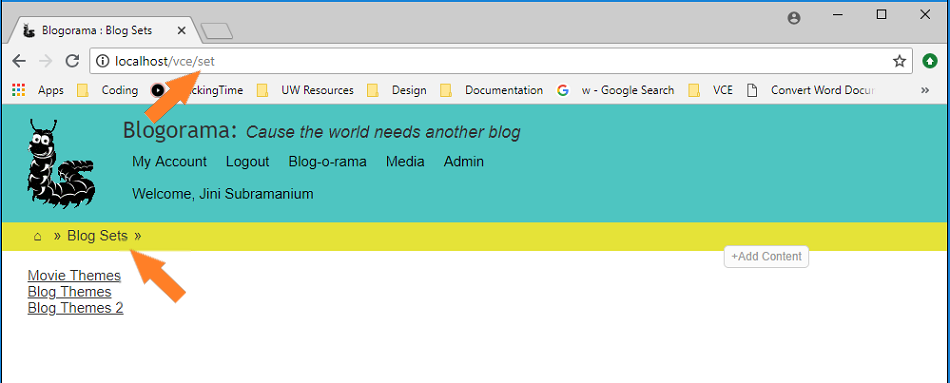Screen dimensions: 950x383
Task: Open the My Account menu item
Action: [x=170, y=162]
